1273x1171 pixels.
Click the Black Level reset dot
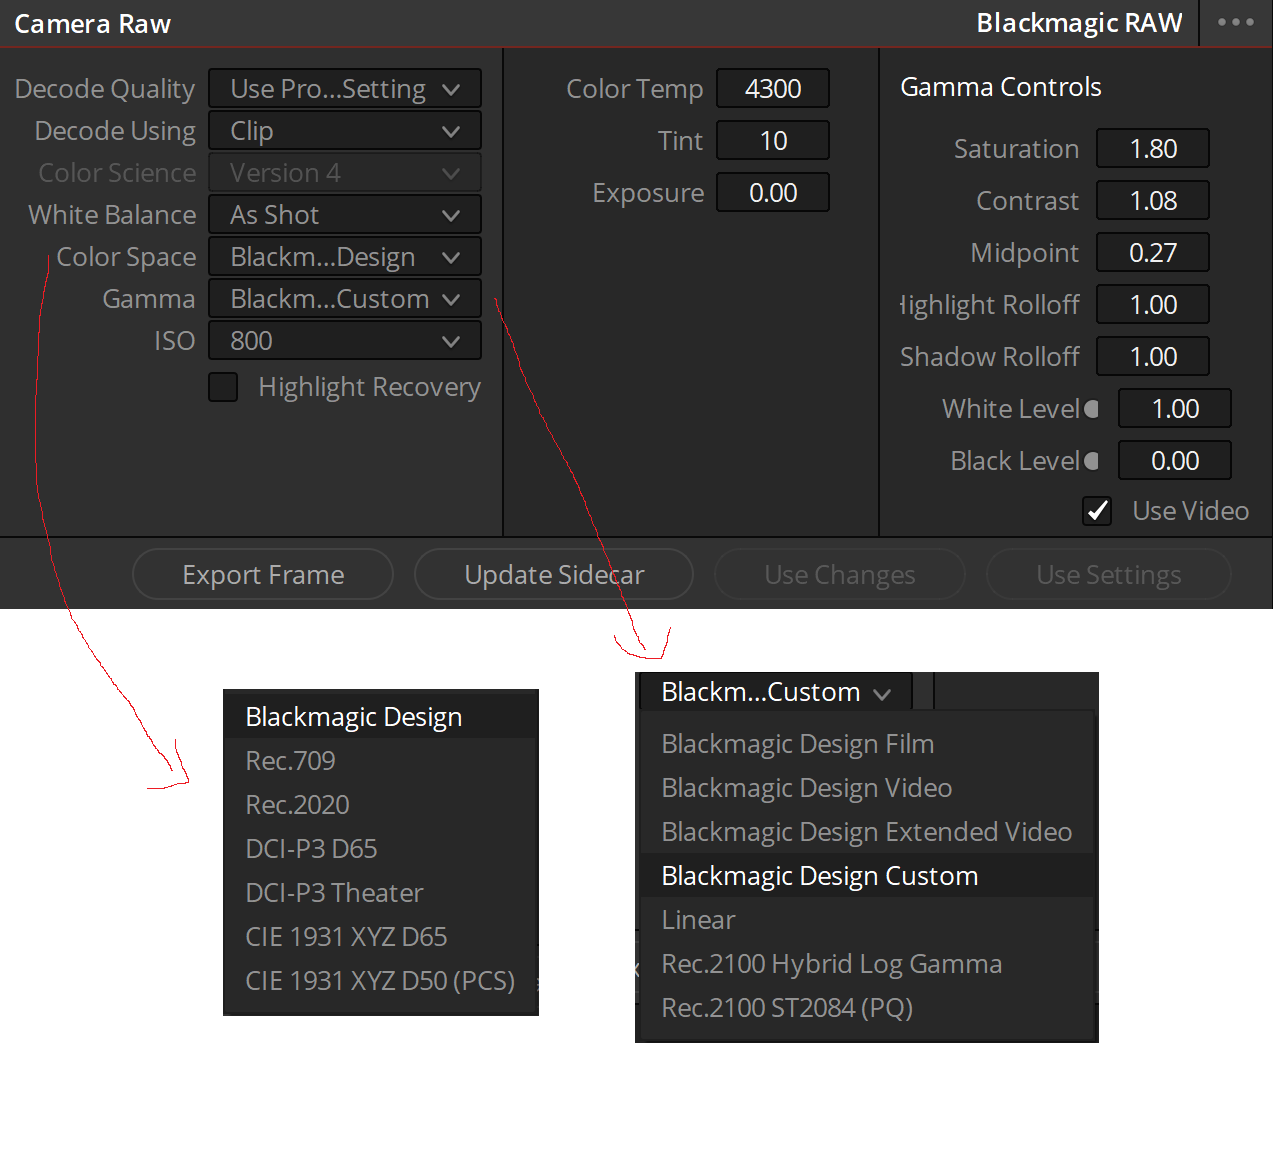[x=1092, y=461]
